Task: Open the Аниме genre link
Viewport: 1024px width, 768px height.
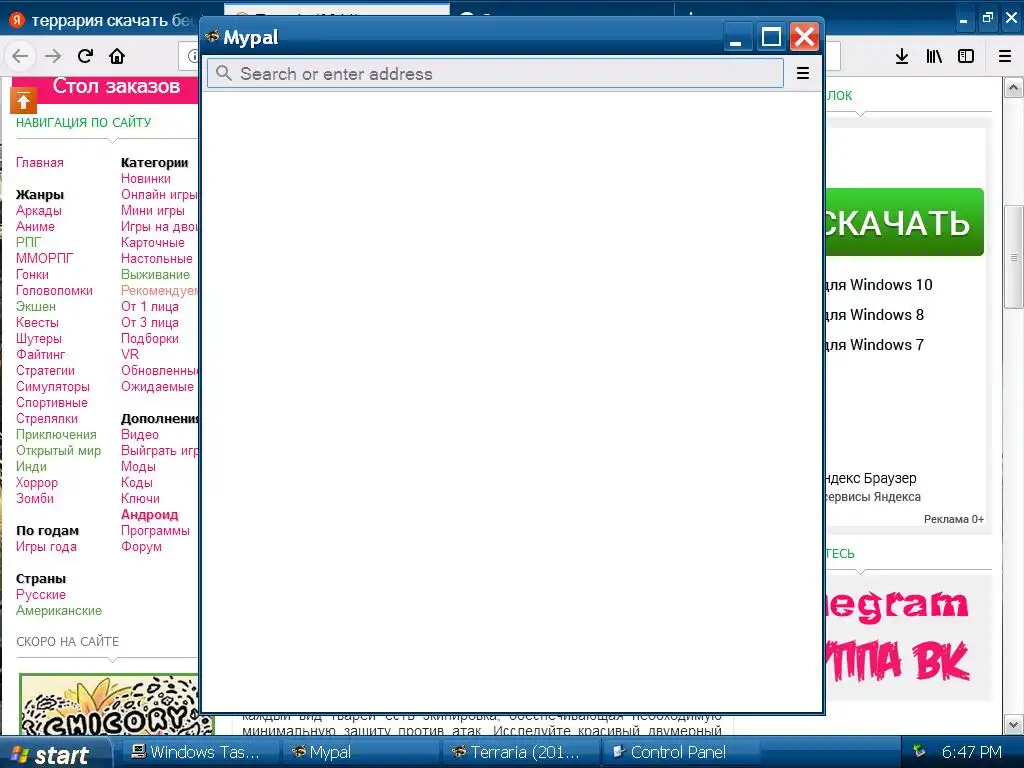Action: [x=35, y=227]
